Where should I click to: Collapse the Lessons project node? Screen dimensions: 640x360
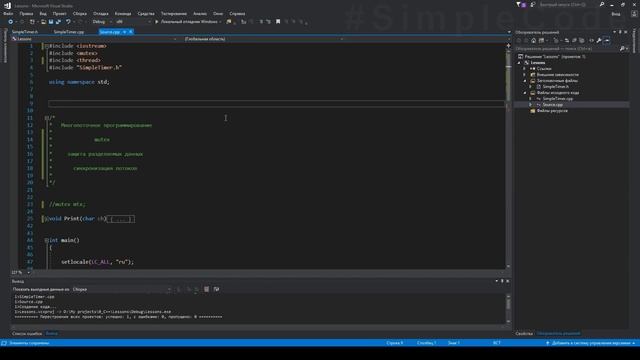(519, 63)
